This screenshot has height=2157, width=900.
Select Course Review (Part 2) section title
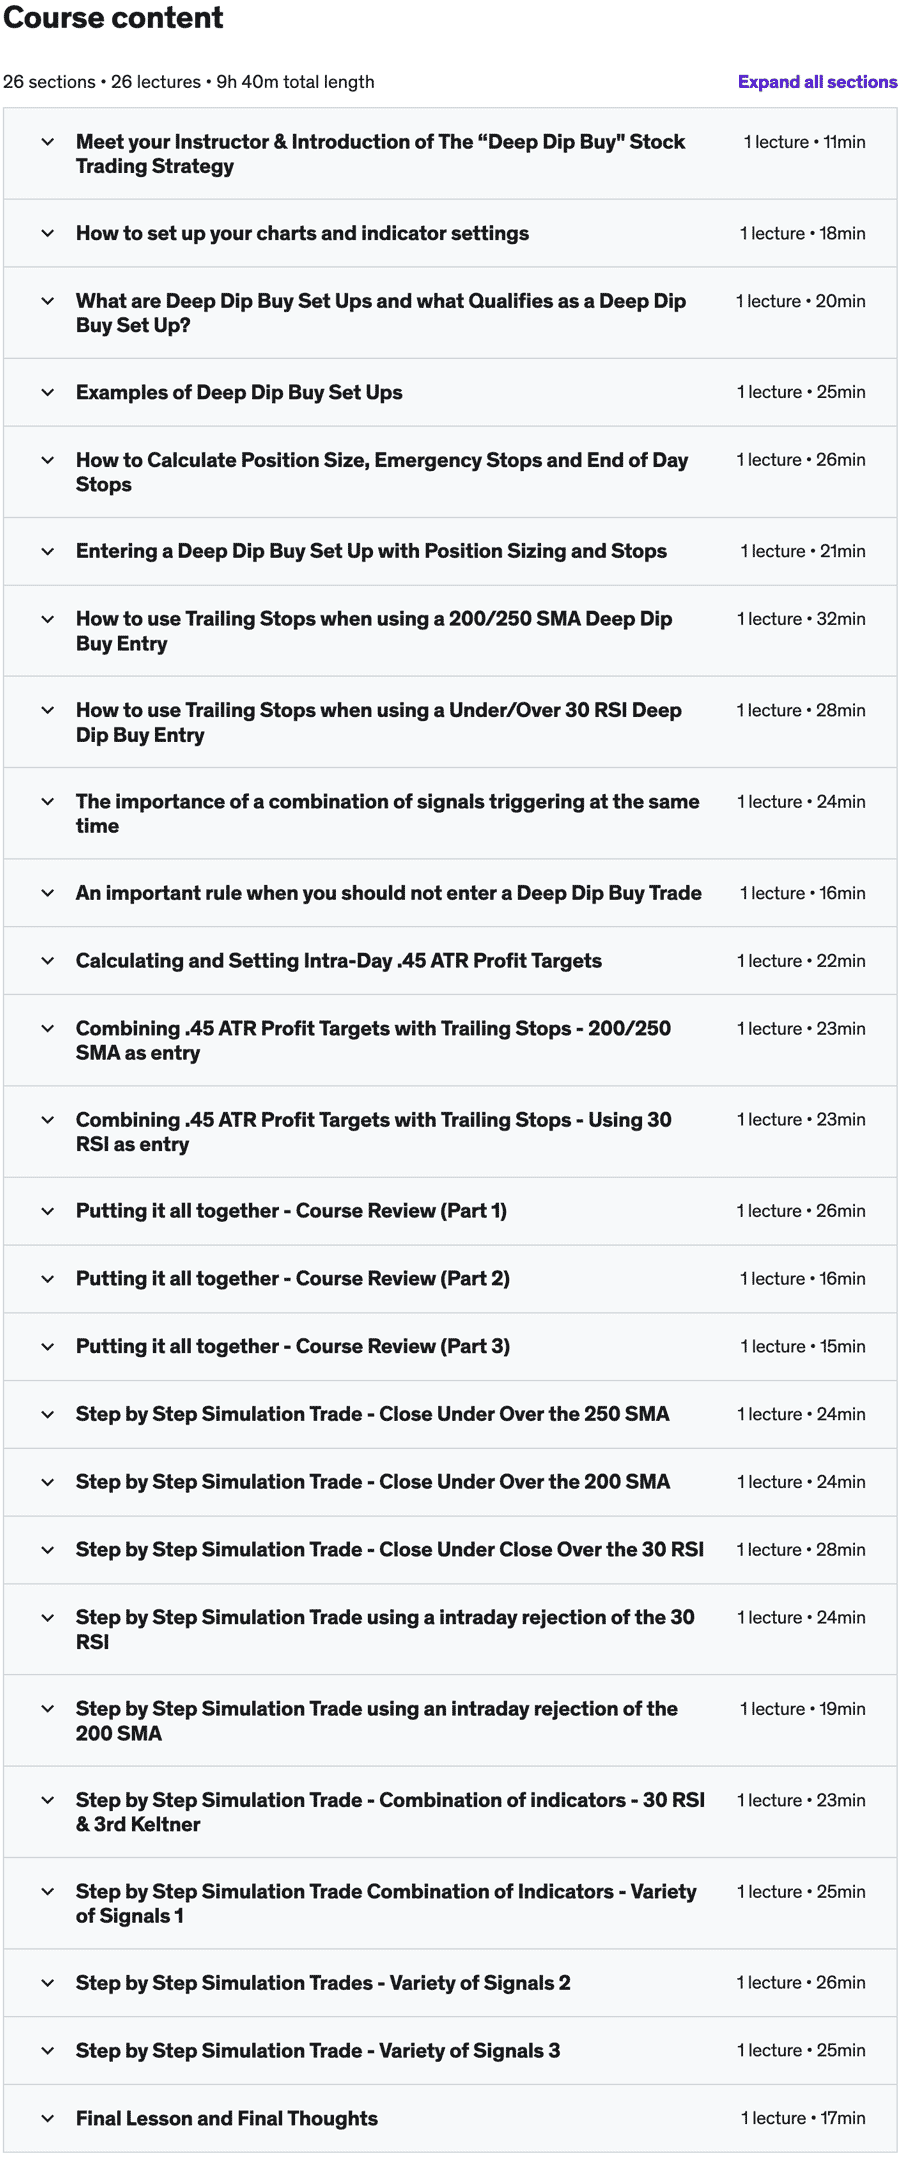[x=293, y=1278]
